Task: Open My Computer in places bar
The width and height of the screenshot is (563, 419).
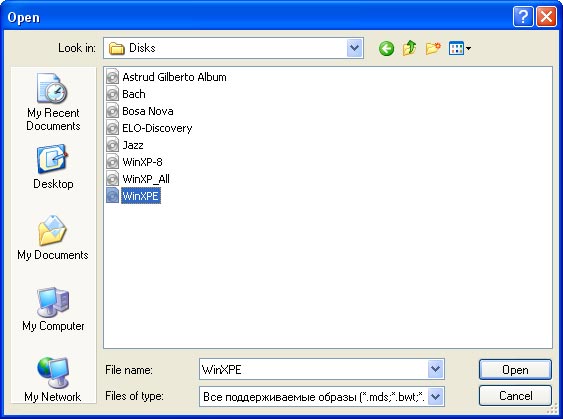Action: [53, 309]
